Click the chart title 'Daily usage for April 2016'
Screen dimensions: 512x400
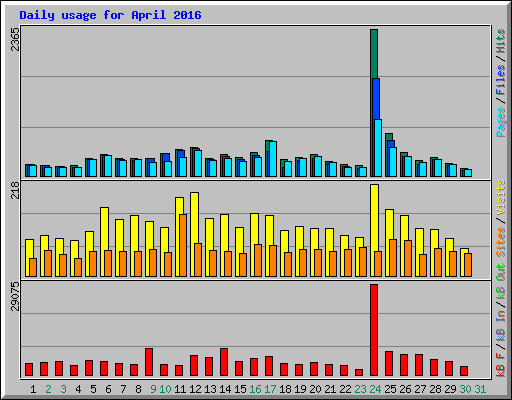click(110, 15)
